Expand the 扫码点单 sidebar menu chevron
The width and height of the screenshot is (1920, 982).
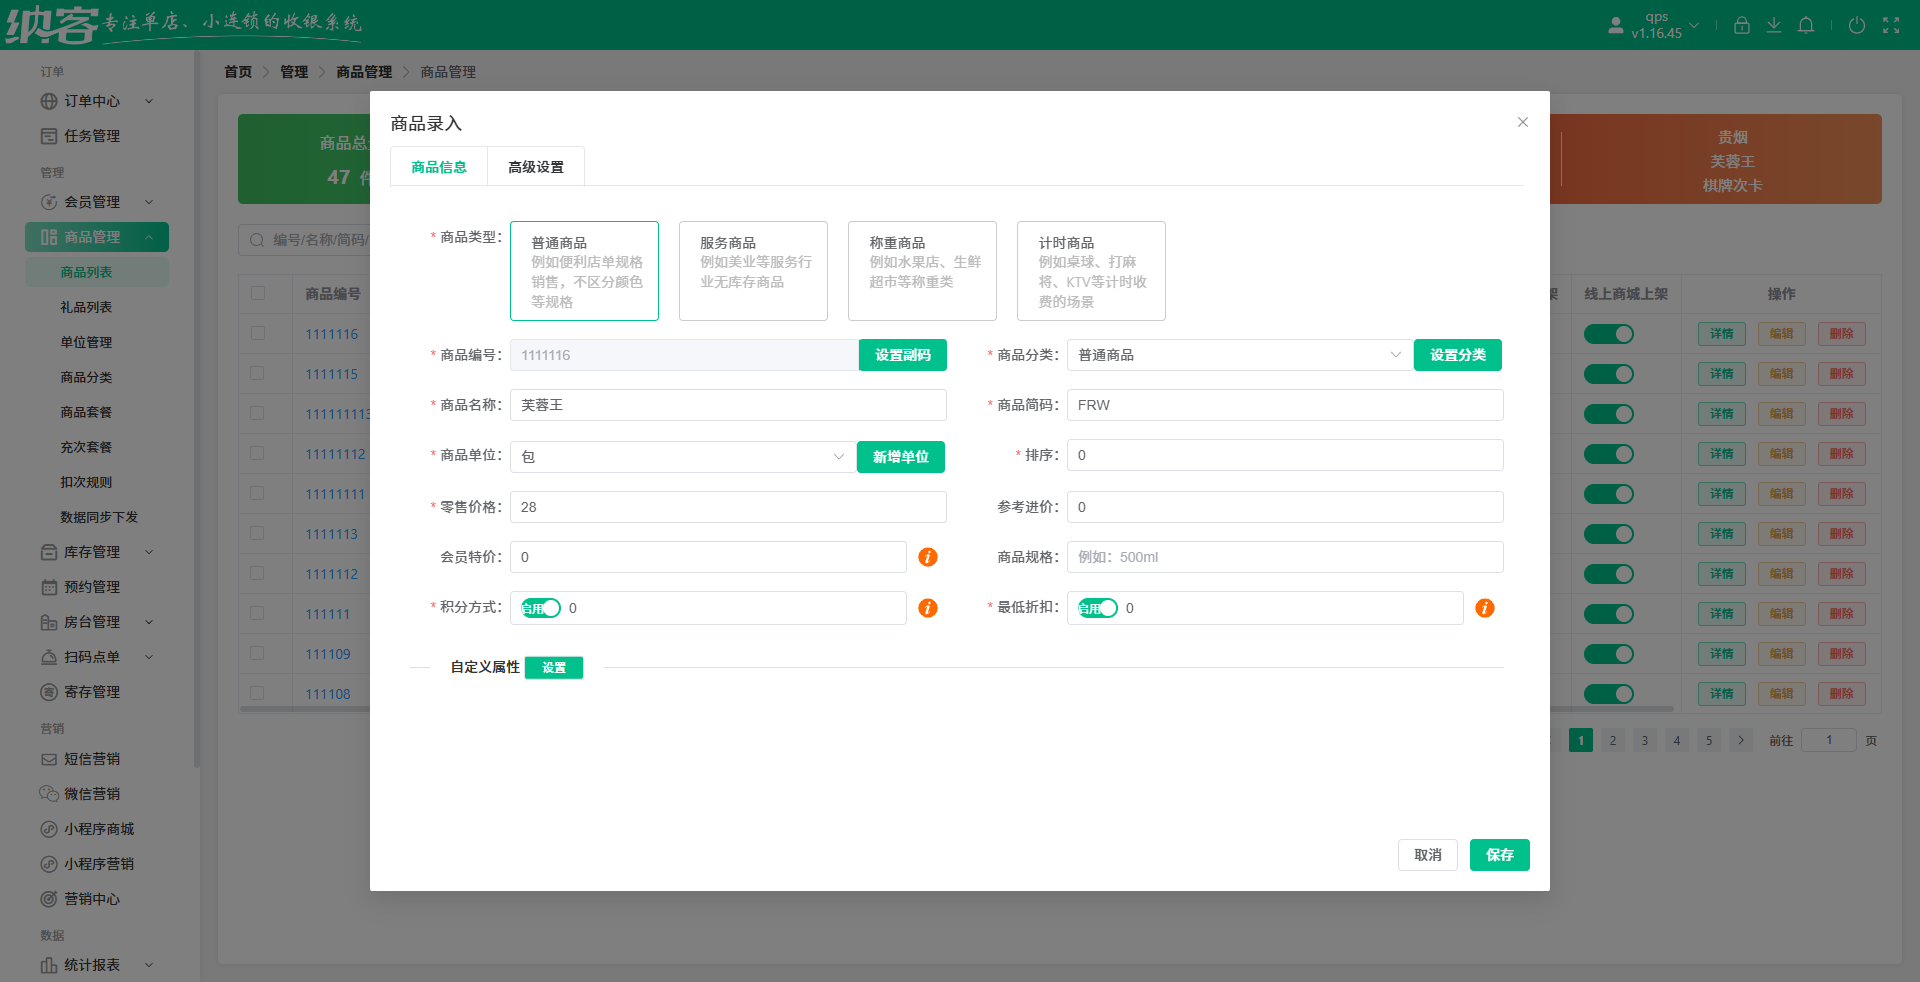(149, 657)
